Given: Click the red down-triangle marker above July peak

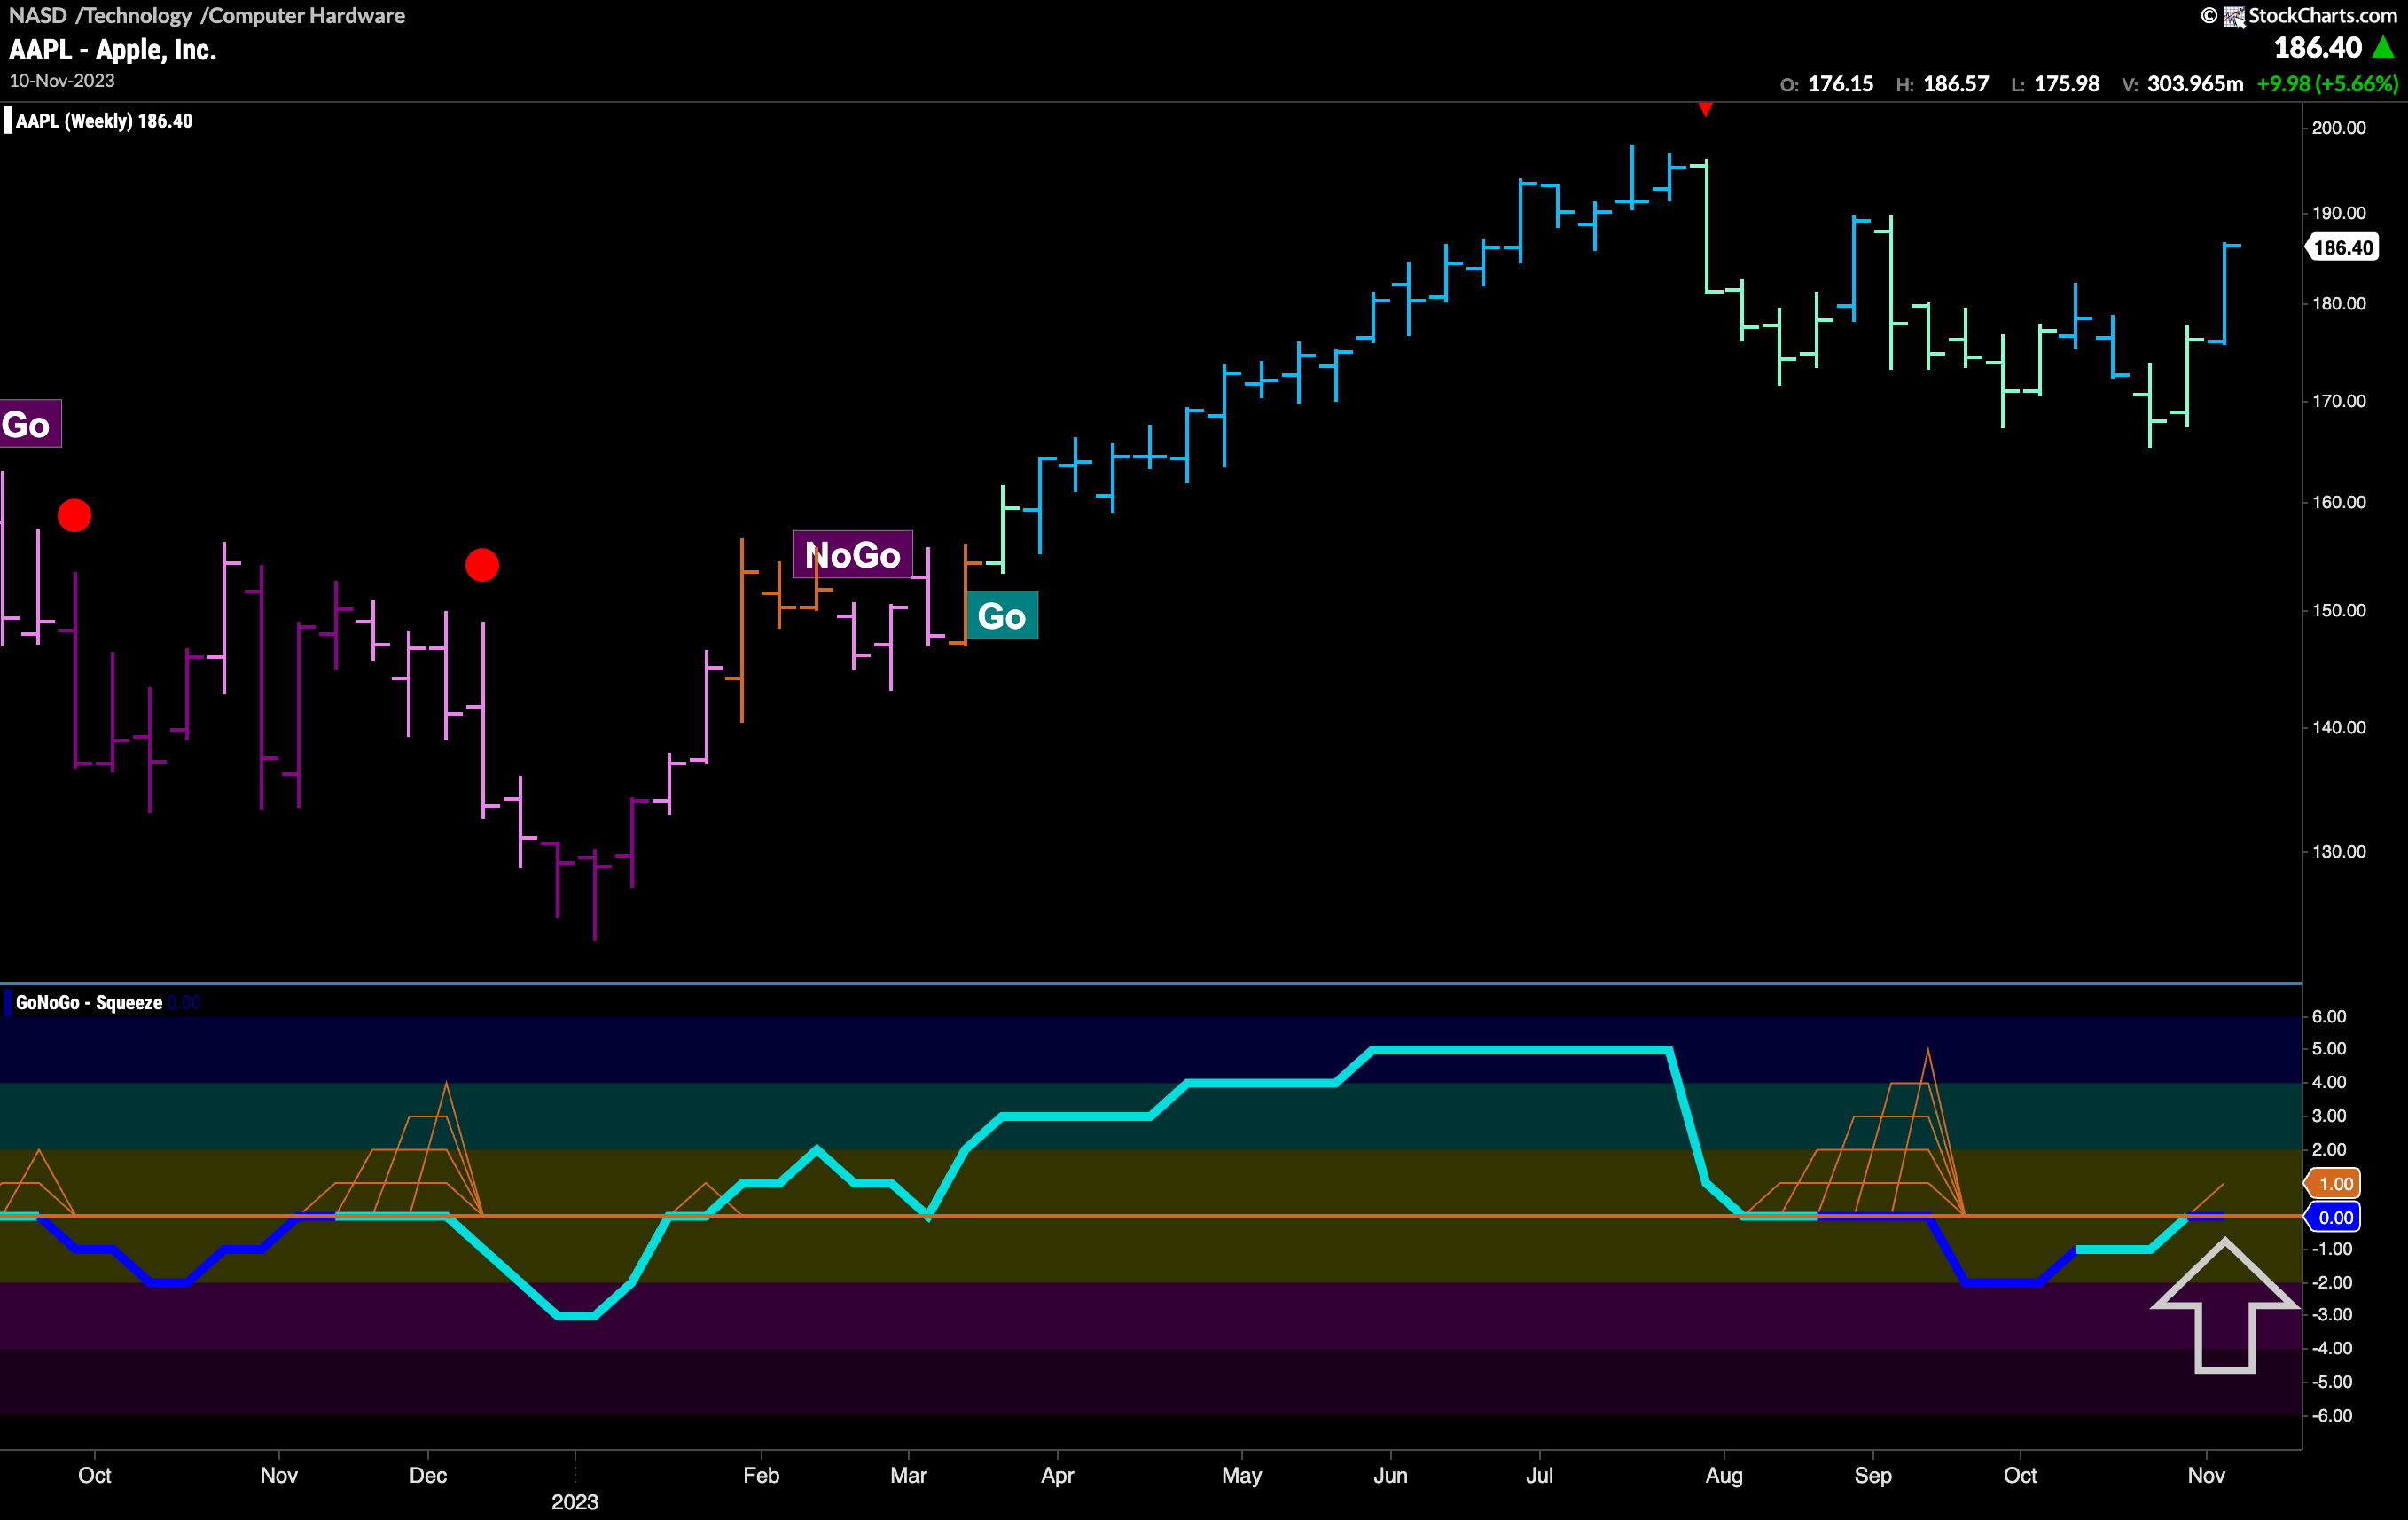Looking at the screenshot, I should point(1705,109).
